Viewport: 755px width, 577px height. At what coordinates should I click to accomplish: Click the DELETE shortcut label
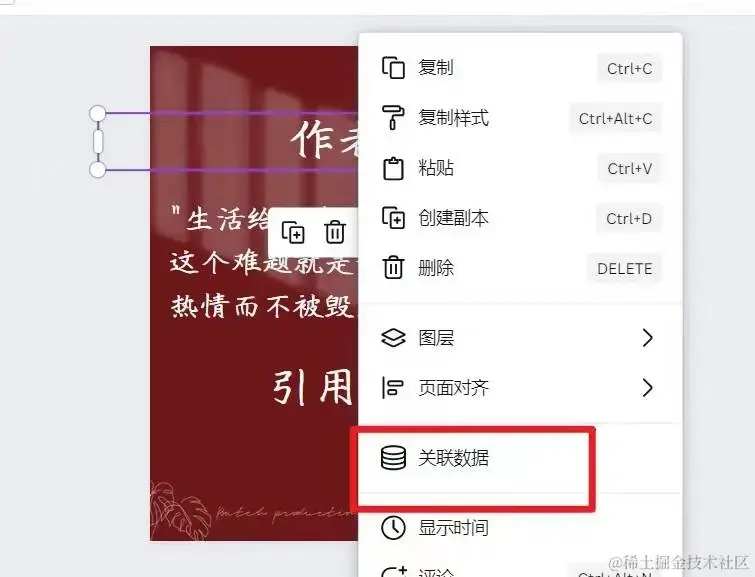click(x=625, y=269)
